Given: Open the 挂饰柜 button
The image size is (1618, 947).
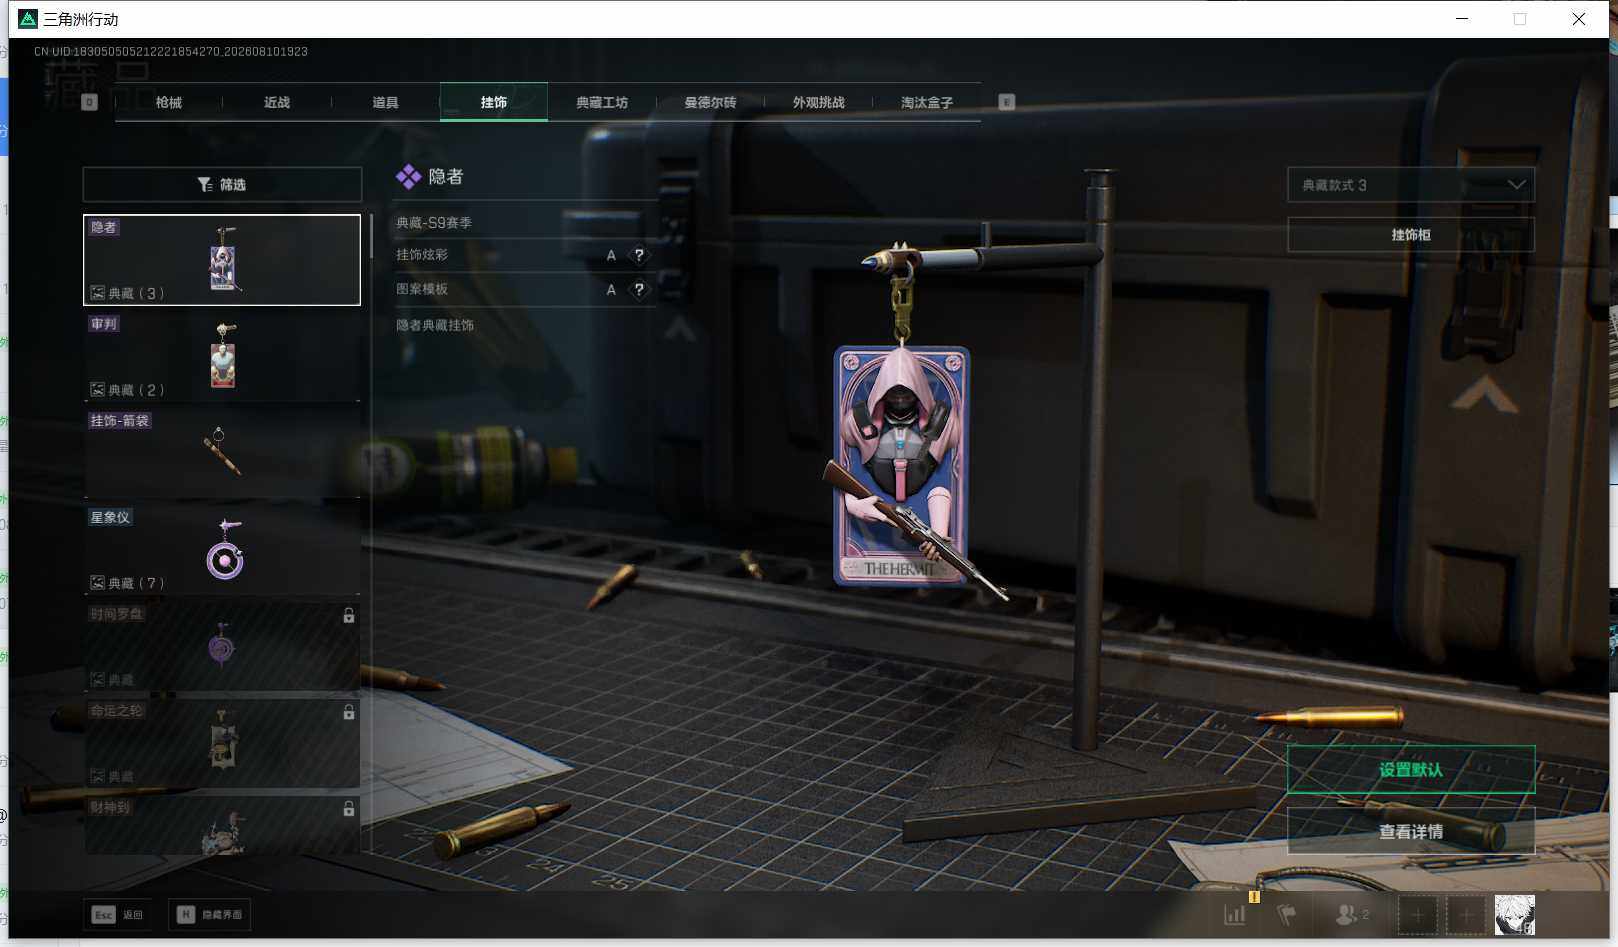Looking at the screenshot, I should 1411,235.
